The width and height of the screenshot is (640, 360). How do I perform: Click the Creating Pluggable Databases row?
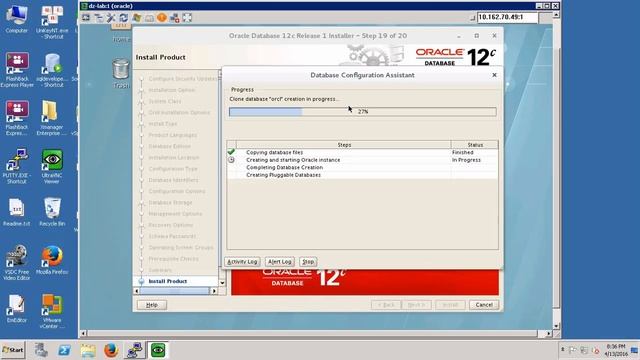tap(362, 175)
